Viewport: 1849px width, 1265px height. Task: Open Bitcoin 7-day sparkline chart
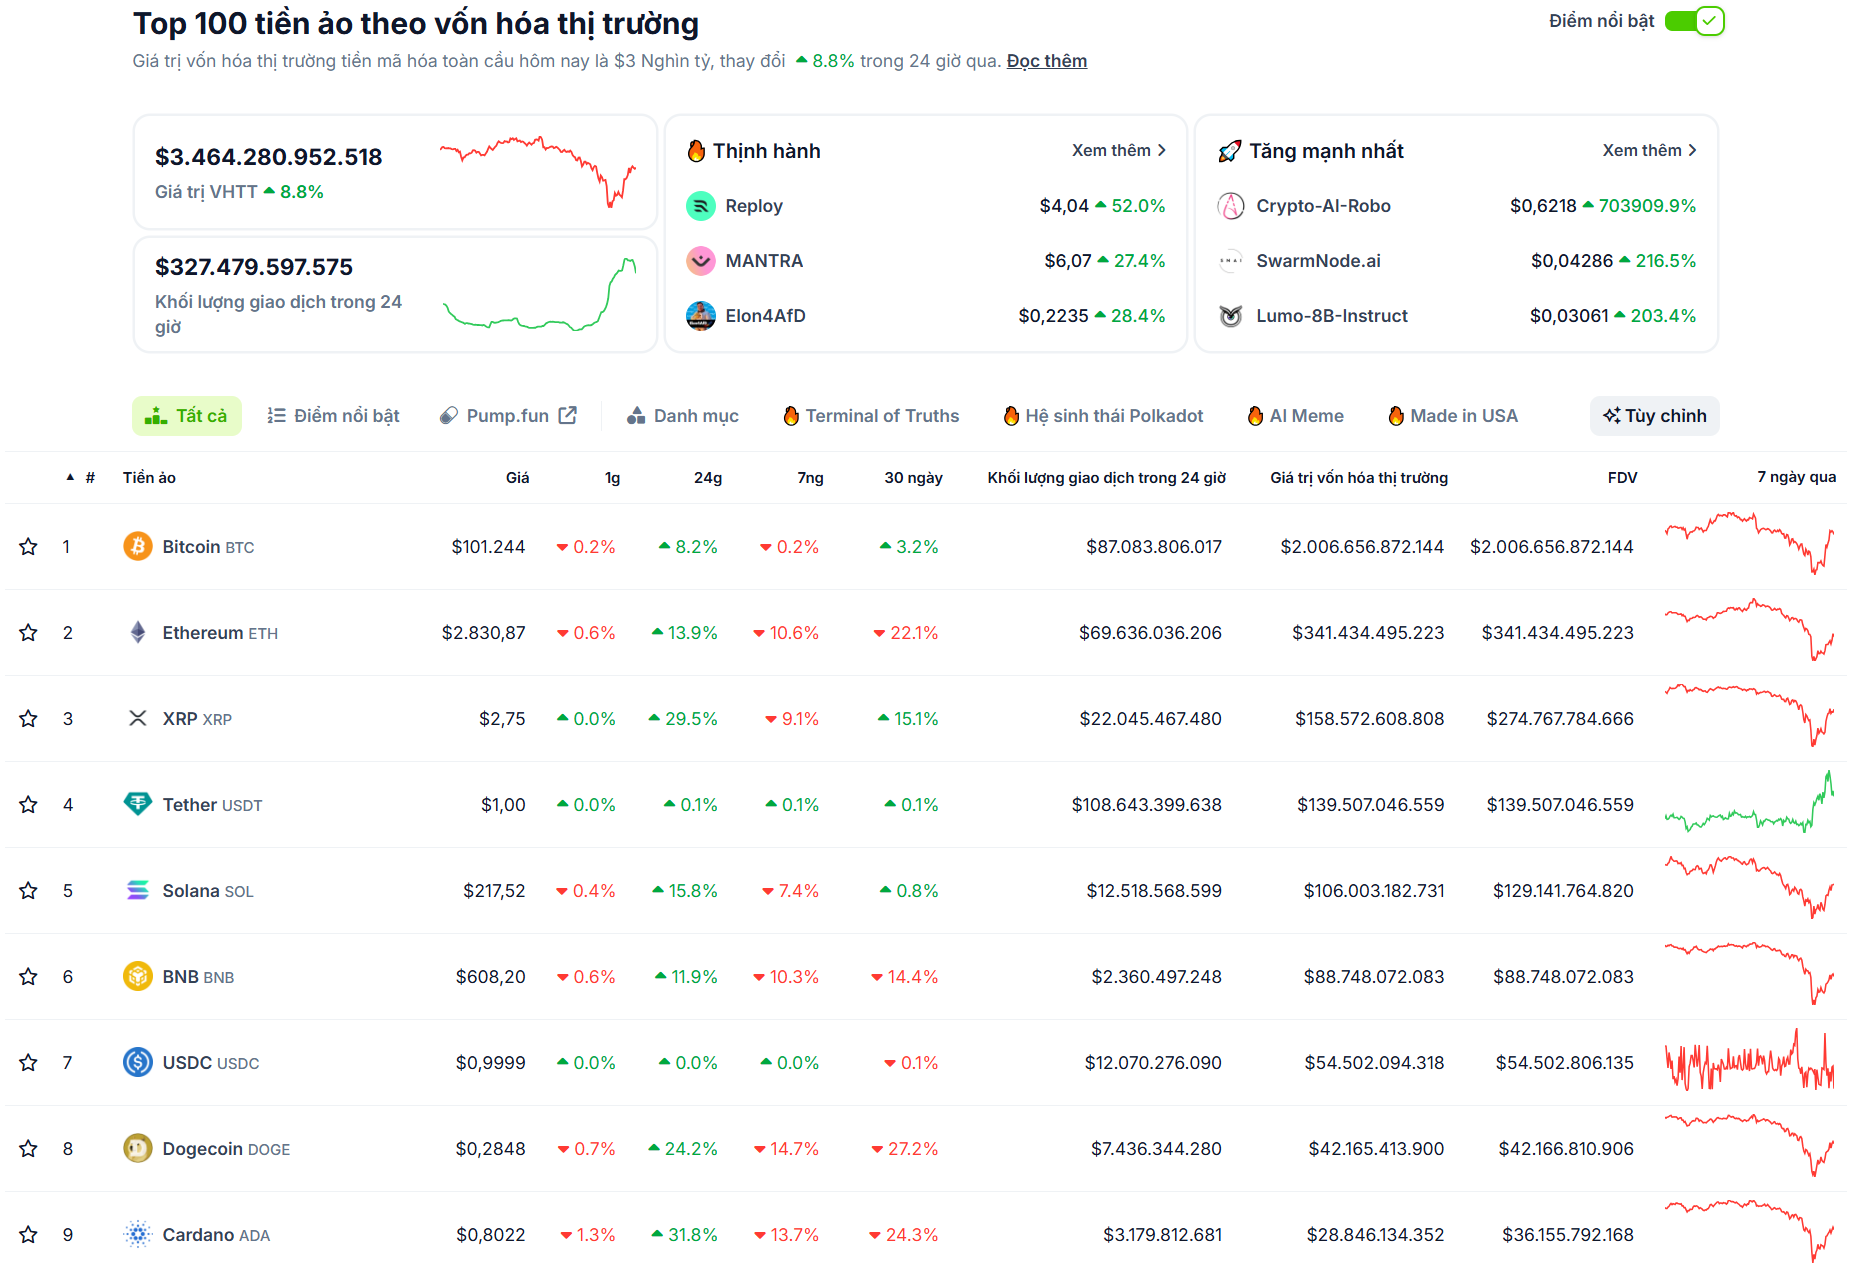tap(1749, 544)
